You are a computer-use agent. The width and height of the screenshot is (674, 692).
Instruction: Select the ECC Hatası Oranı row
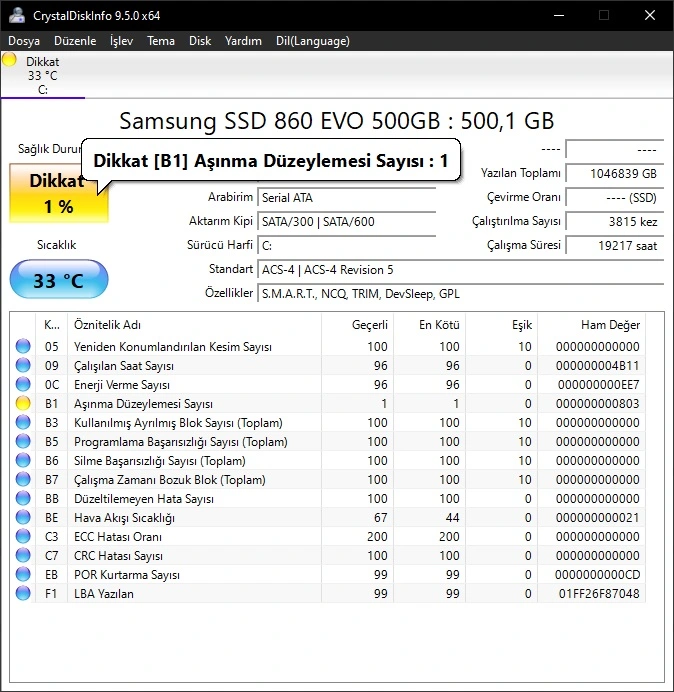(x=329, y=536)
